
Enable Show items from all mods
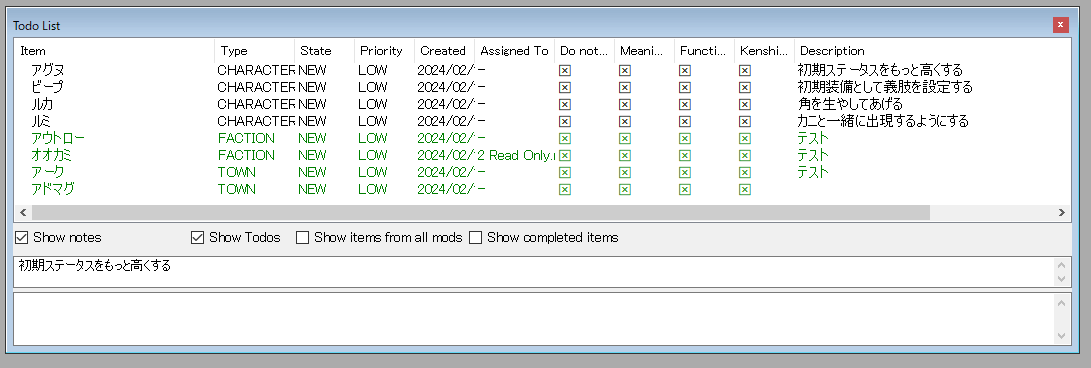303,238
